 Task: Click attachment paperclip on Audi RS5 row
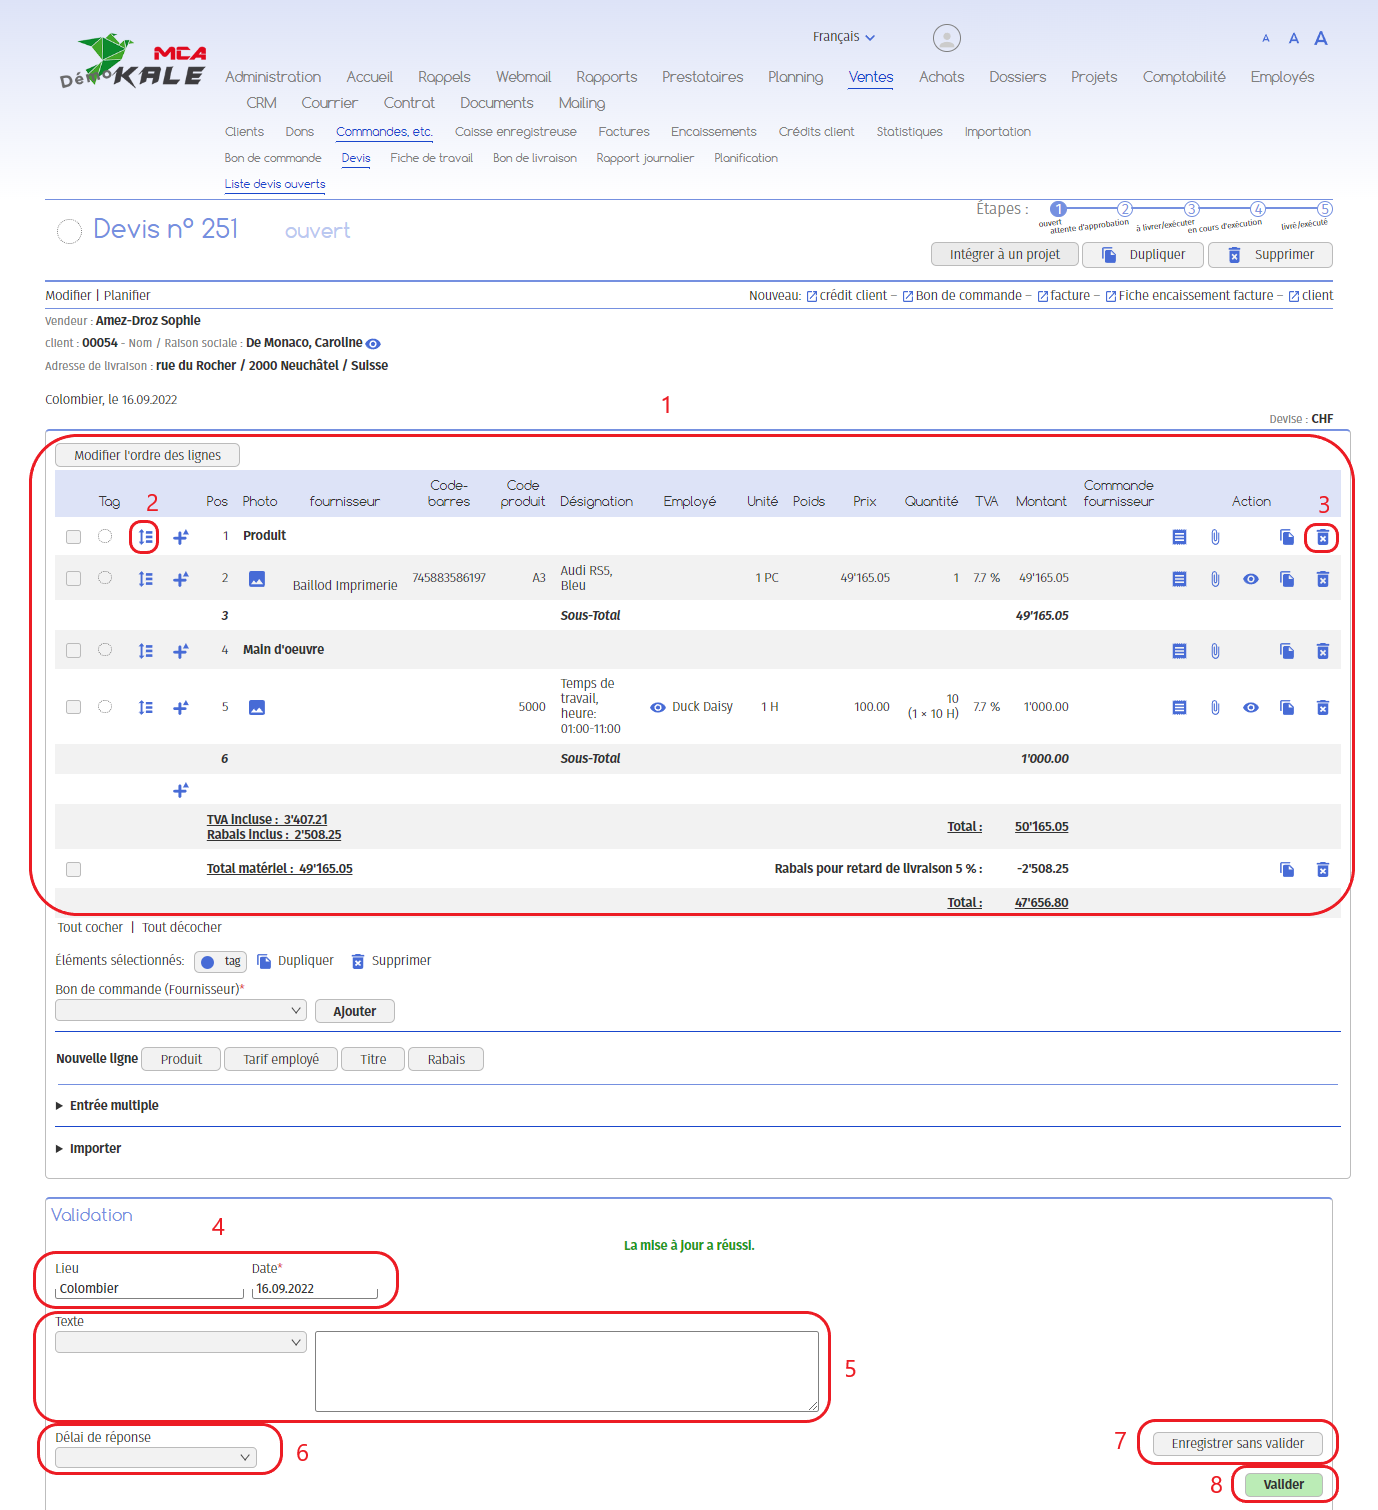(x=1215, y=579)
